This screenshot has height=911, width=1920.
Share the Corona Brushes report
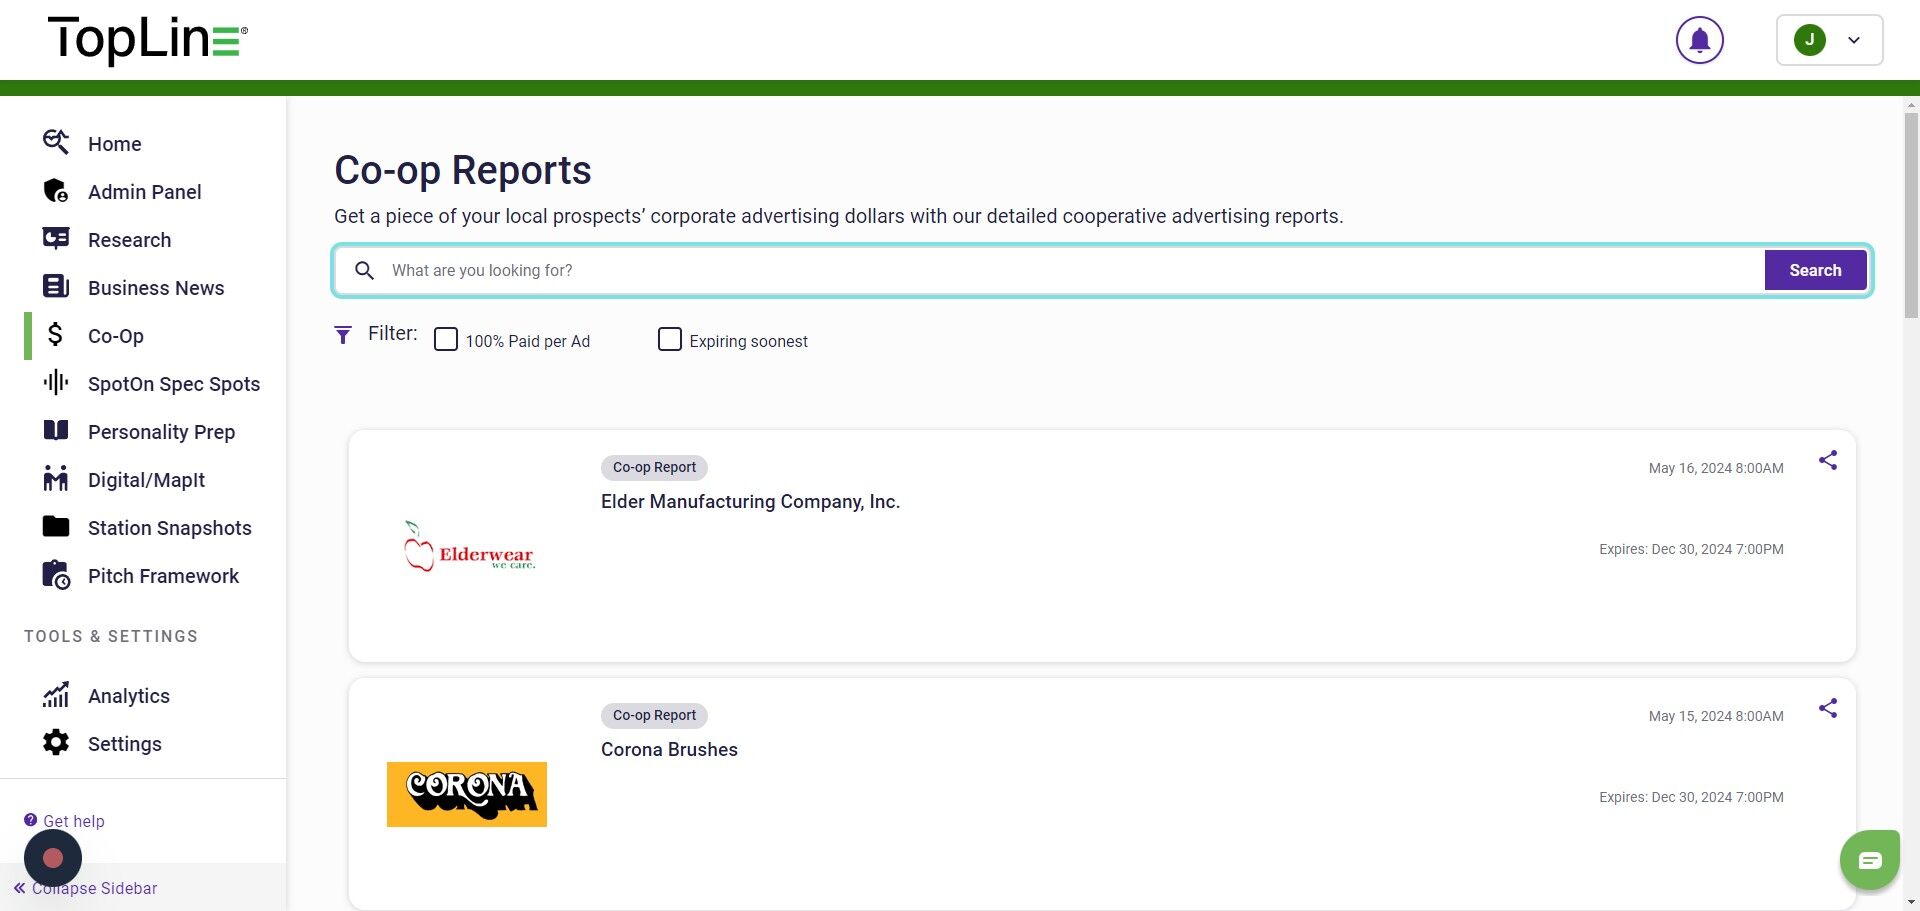pyautogui.click(x=1827, y=709)
